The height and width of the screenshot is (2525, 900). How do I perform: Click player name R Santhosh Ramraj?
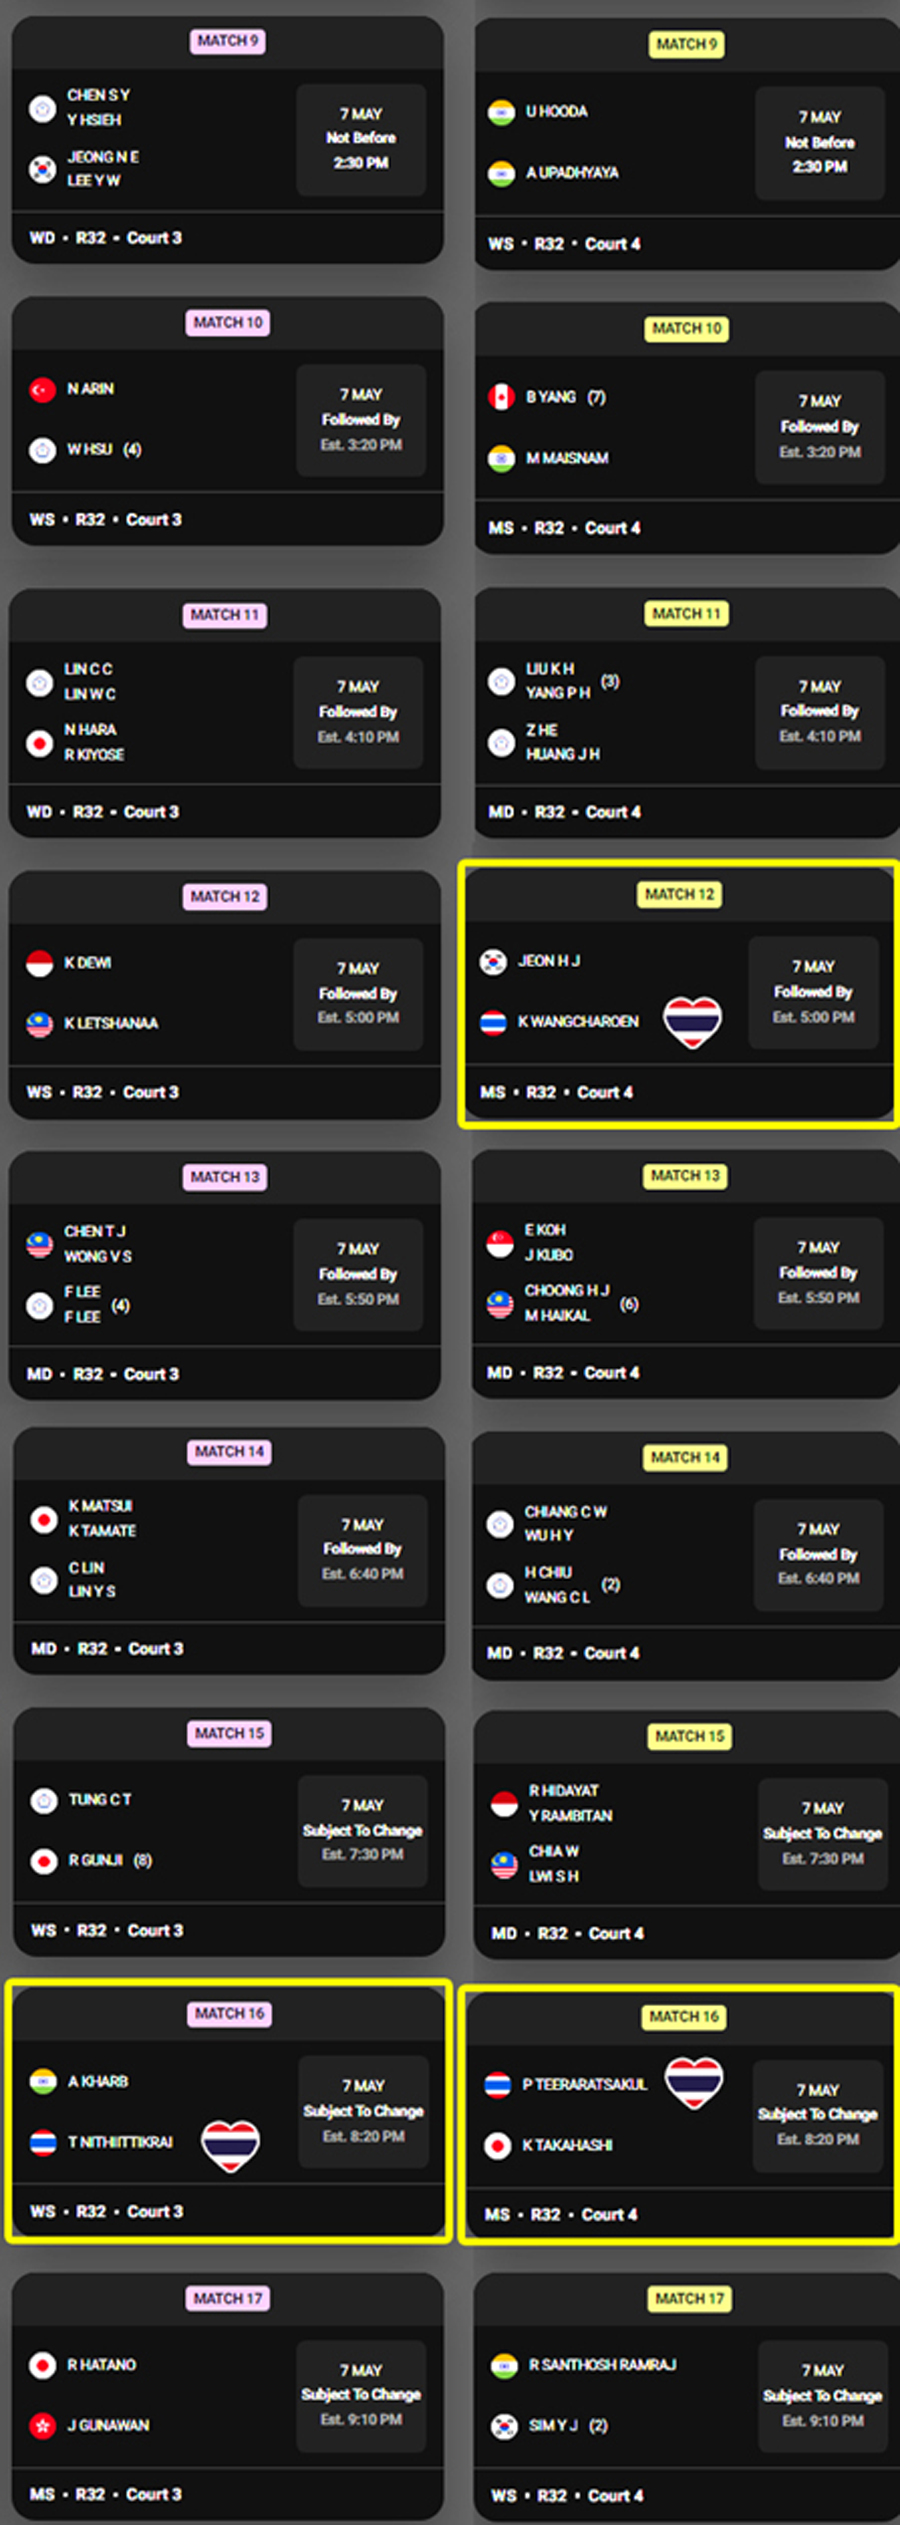coord(603,2364)
